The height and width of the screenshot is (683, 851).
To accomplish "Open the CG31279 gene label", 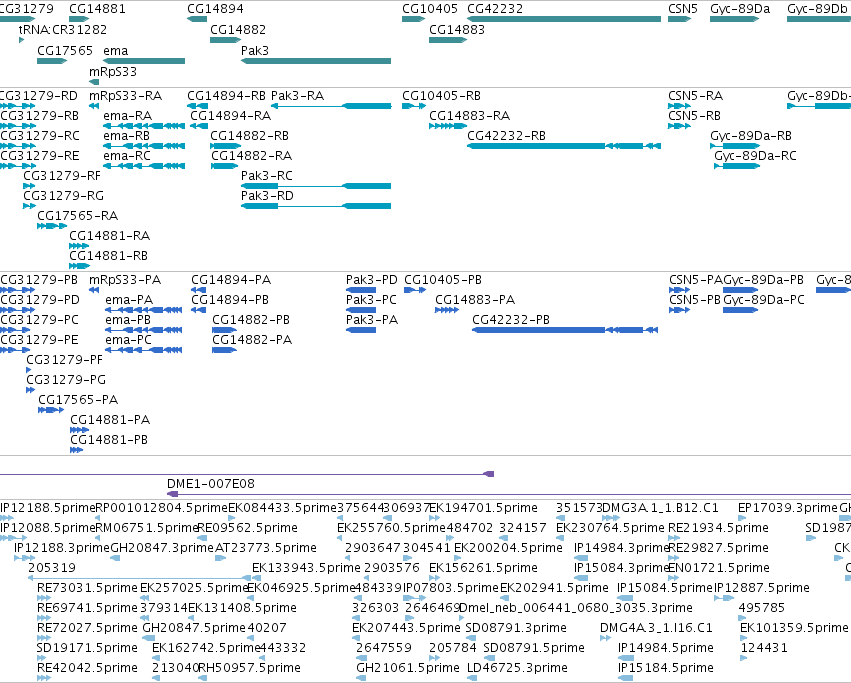I will (27, 9).
